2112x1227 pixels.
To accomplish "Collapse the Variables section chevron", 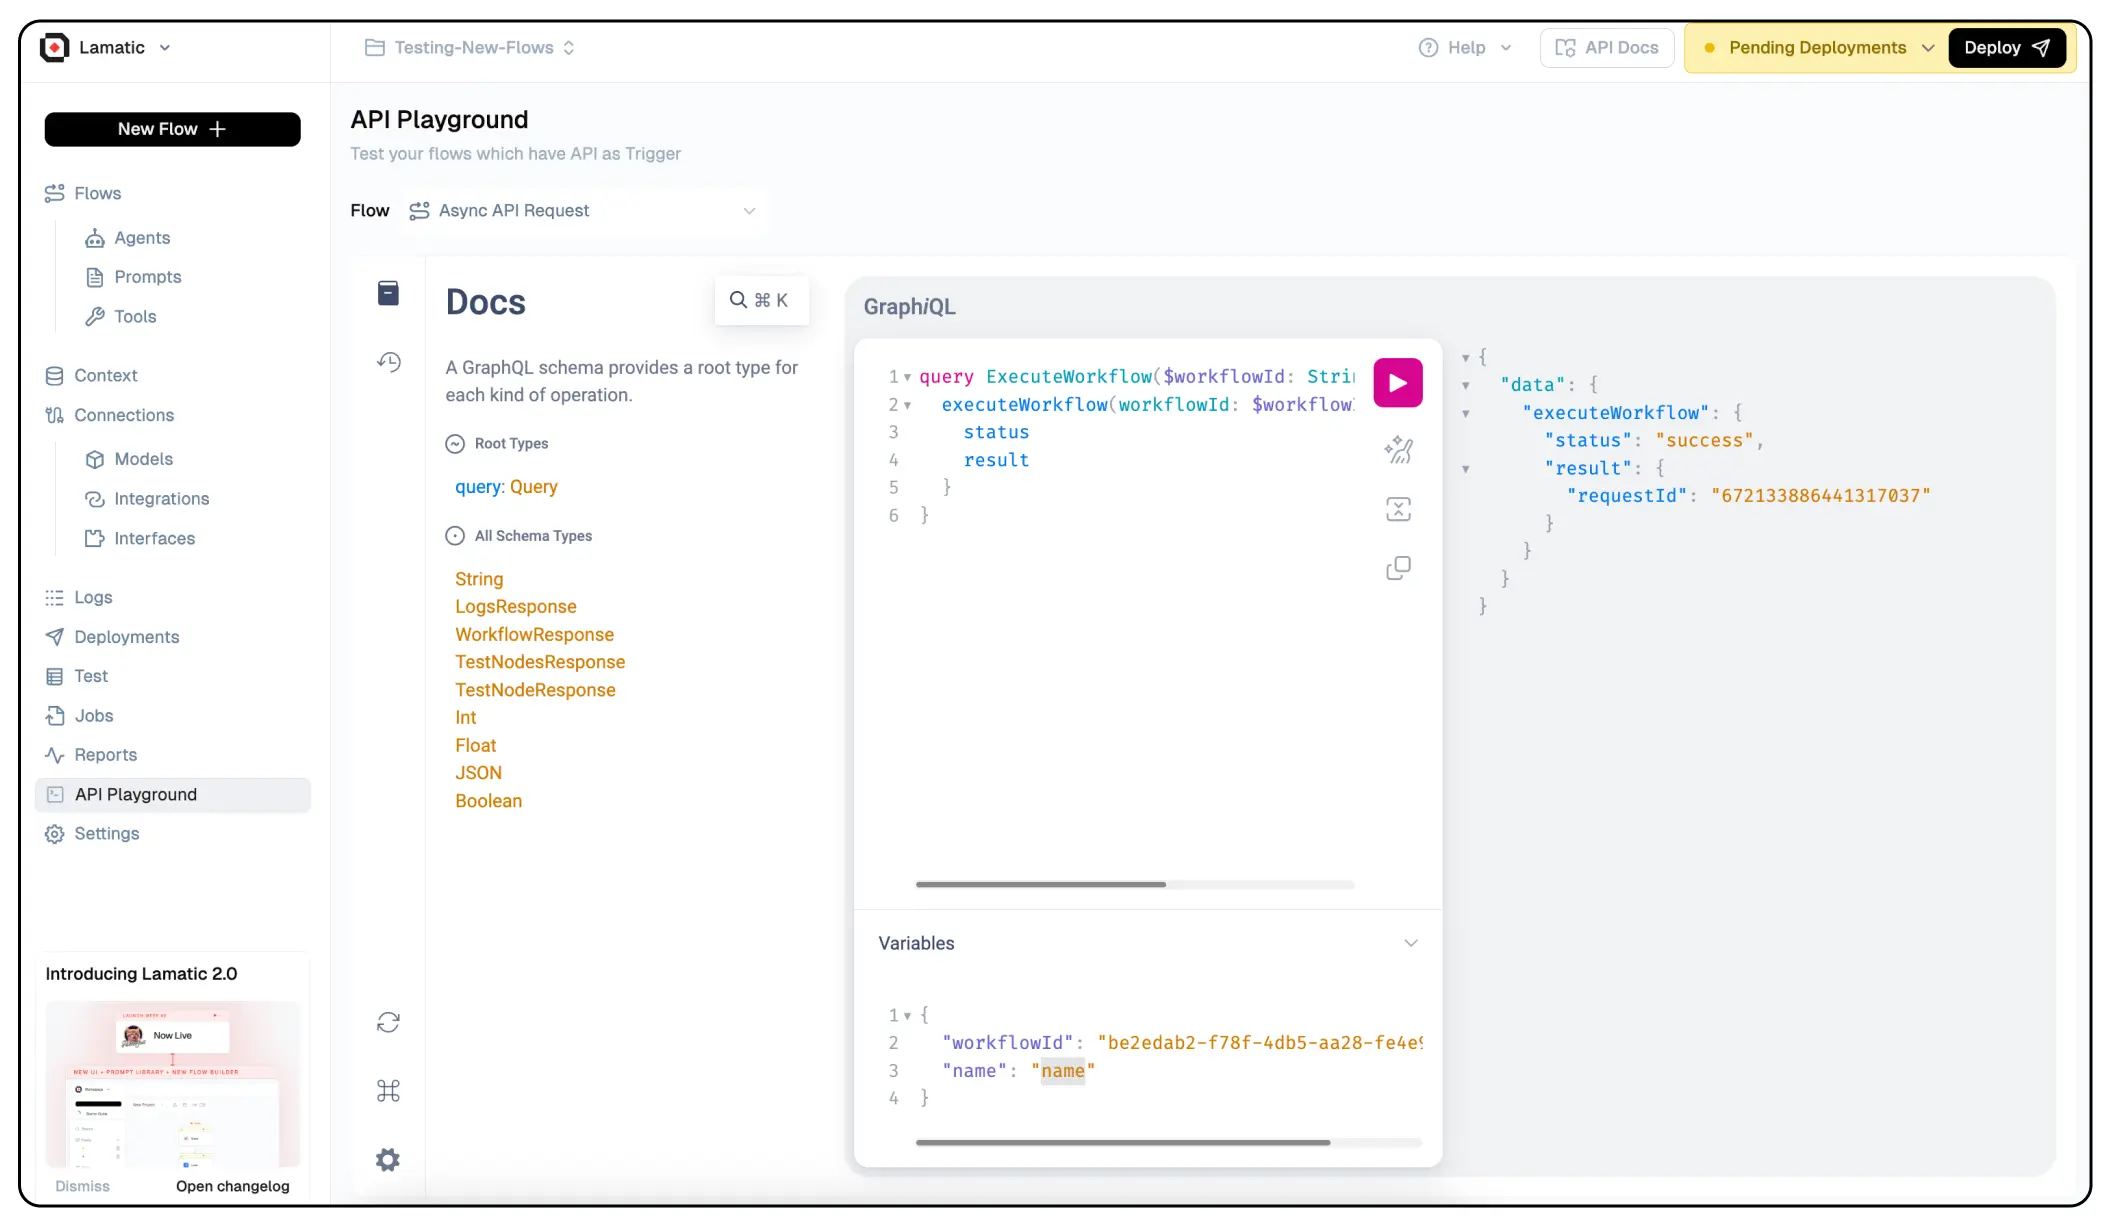I will (1410, 943).
